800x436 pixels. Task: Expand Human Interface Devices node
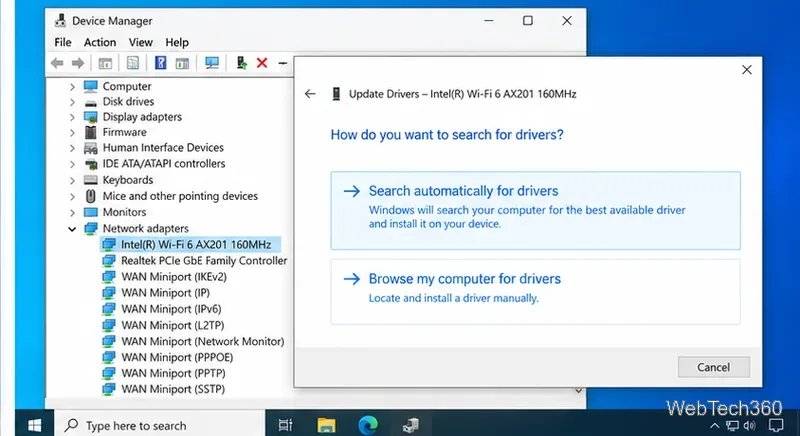click(x=72, y=148)
